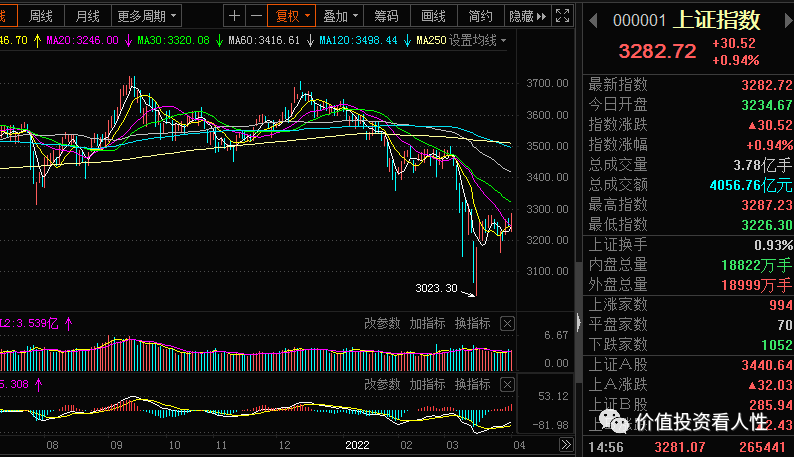Click 上涨家数 value 994
Image resolution: width=794 pixels, height=457 pixels.
[x=780, y=305]
